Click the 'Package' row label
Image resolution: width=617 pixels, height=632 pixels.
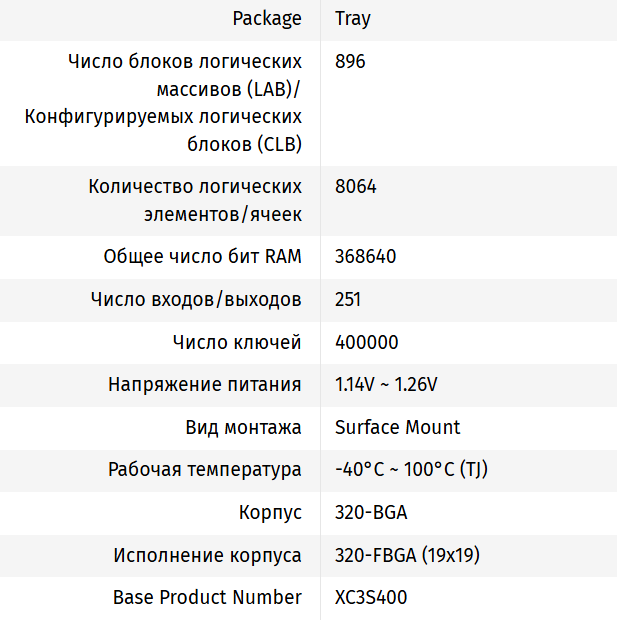(266, 18)
